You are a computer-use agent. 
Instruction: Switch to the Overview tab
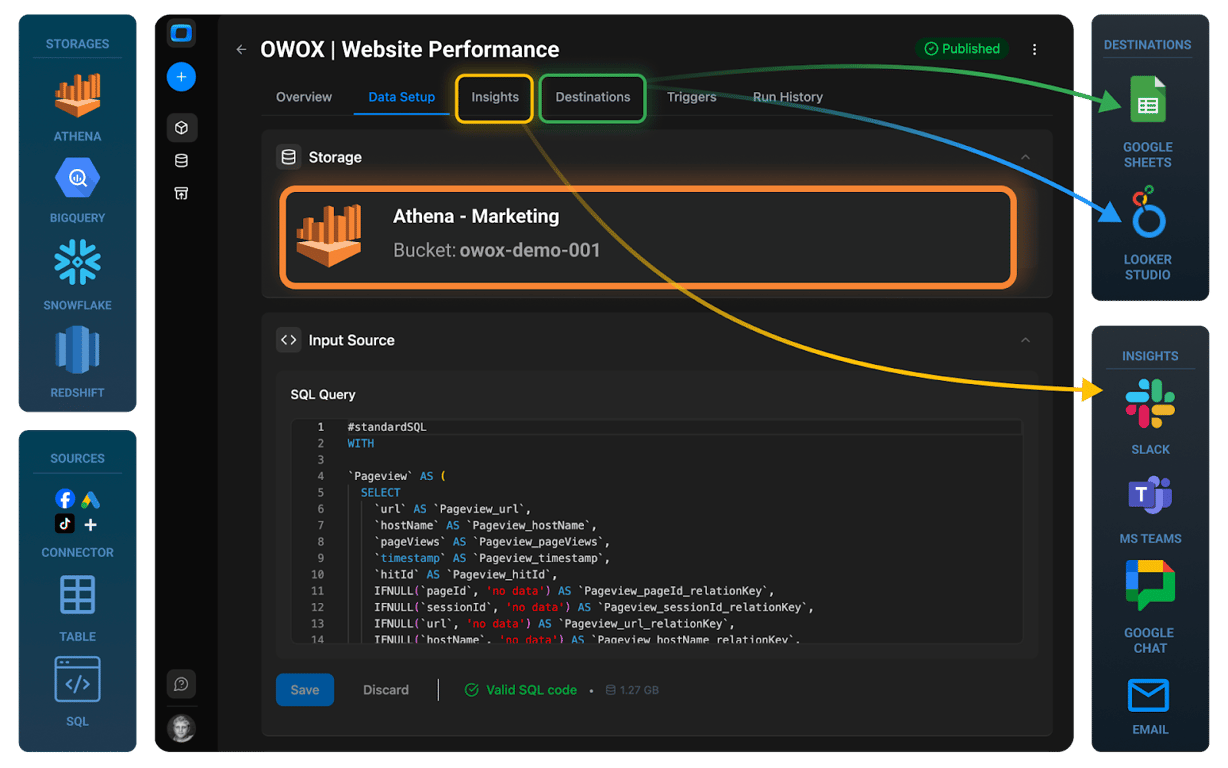[304, 97]
